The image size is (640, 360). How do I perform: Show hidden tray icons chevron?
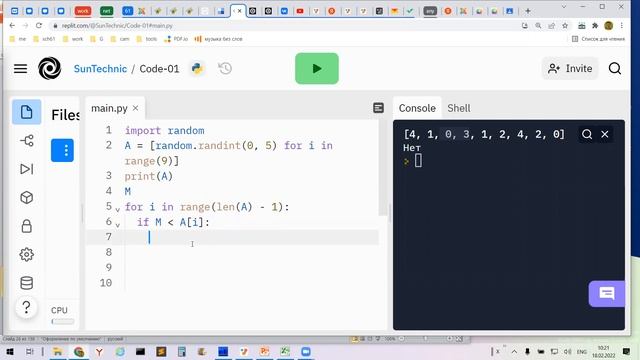tap(514, 351)
